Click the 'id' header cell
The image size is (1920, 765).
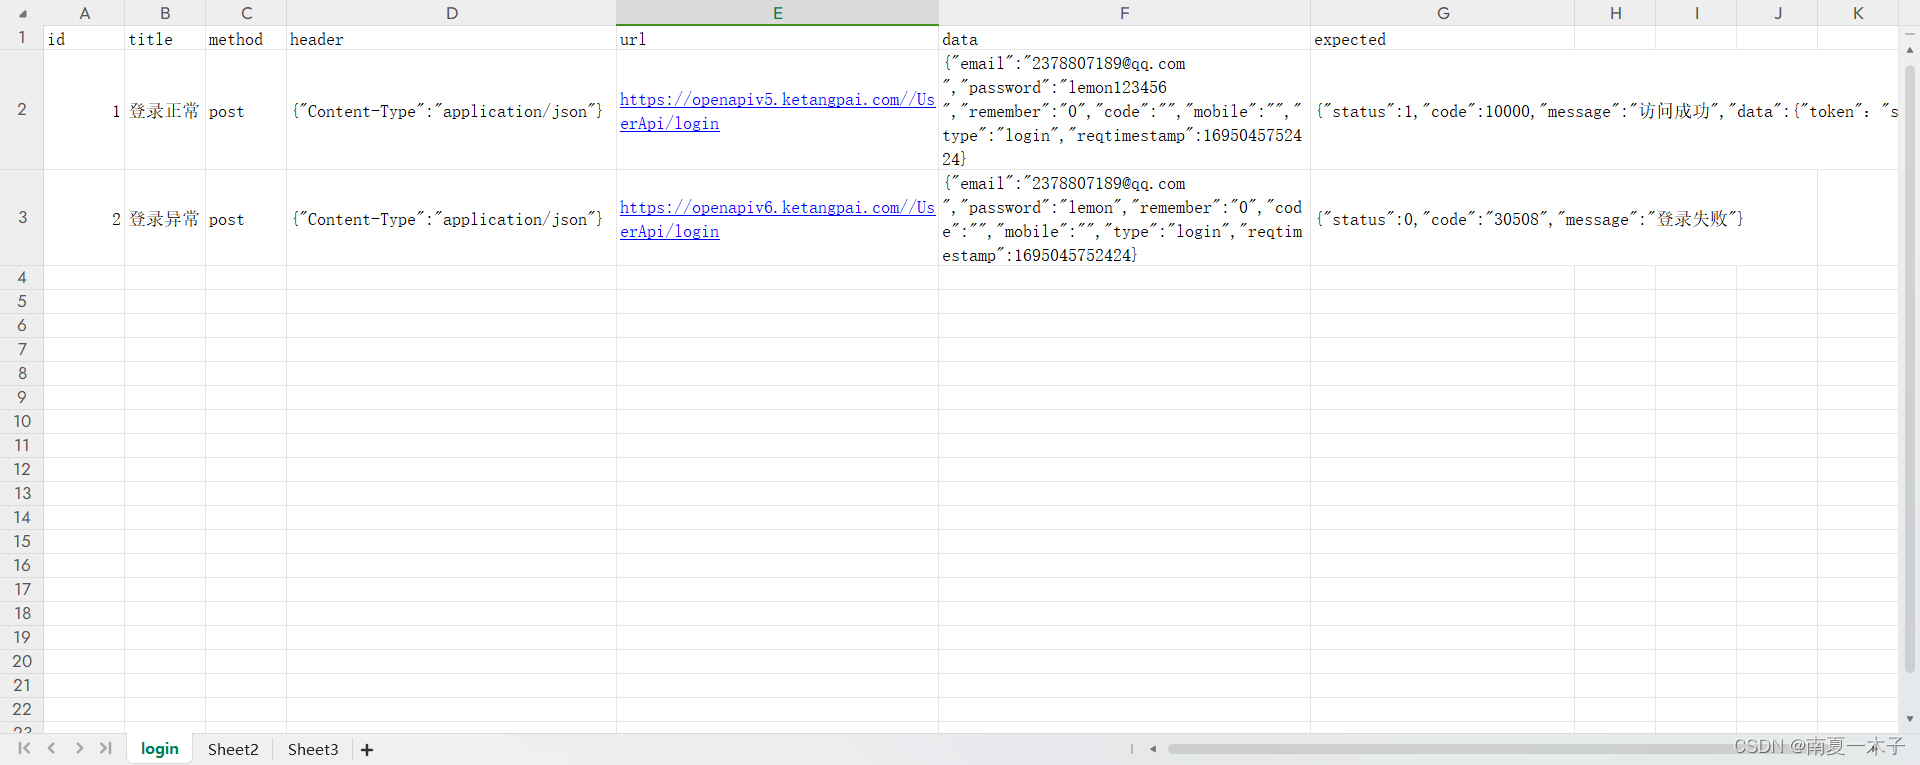click(x=84, y=38)
